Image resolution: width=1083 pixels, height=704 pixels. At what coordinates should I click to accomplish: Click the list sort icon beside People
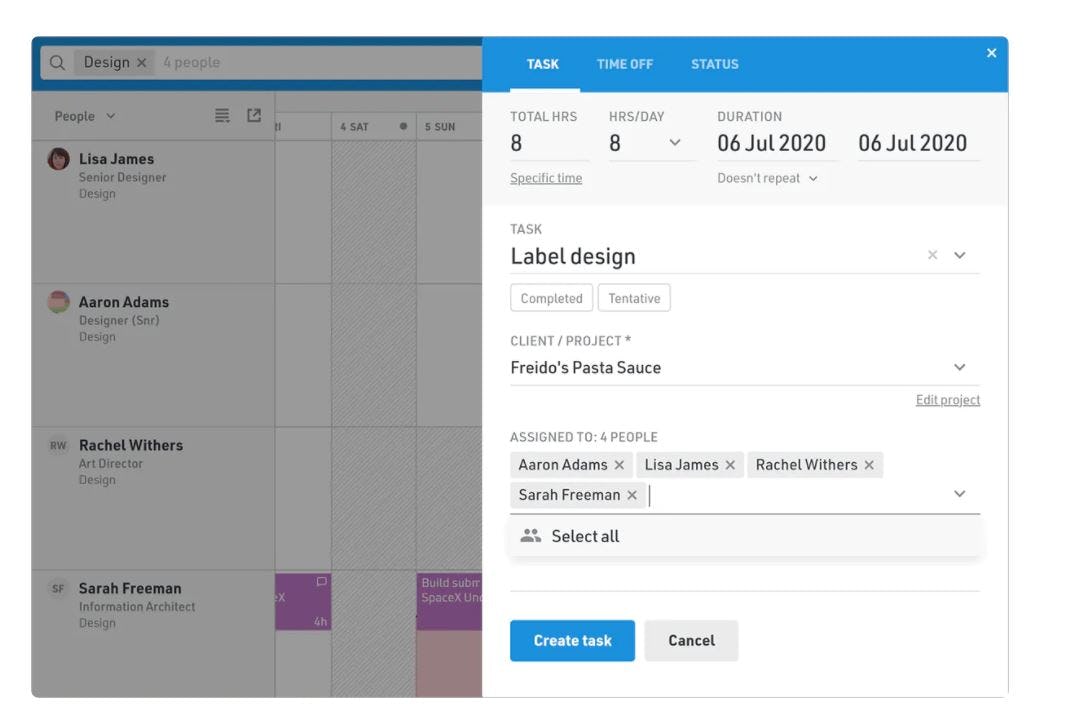point(222,116)
